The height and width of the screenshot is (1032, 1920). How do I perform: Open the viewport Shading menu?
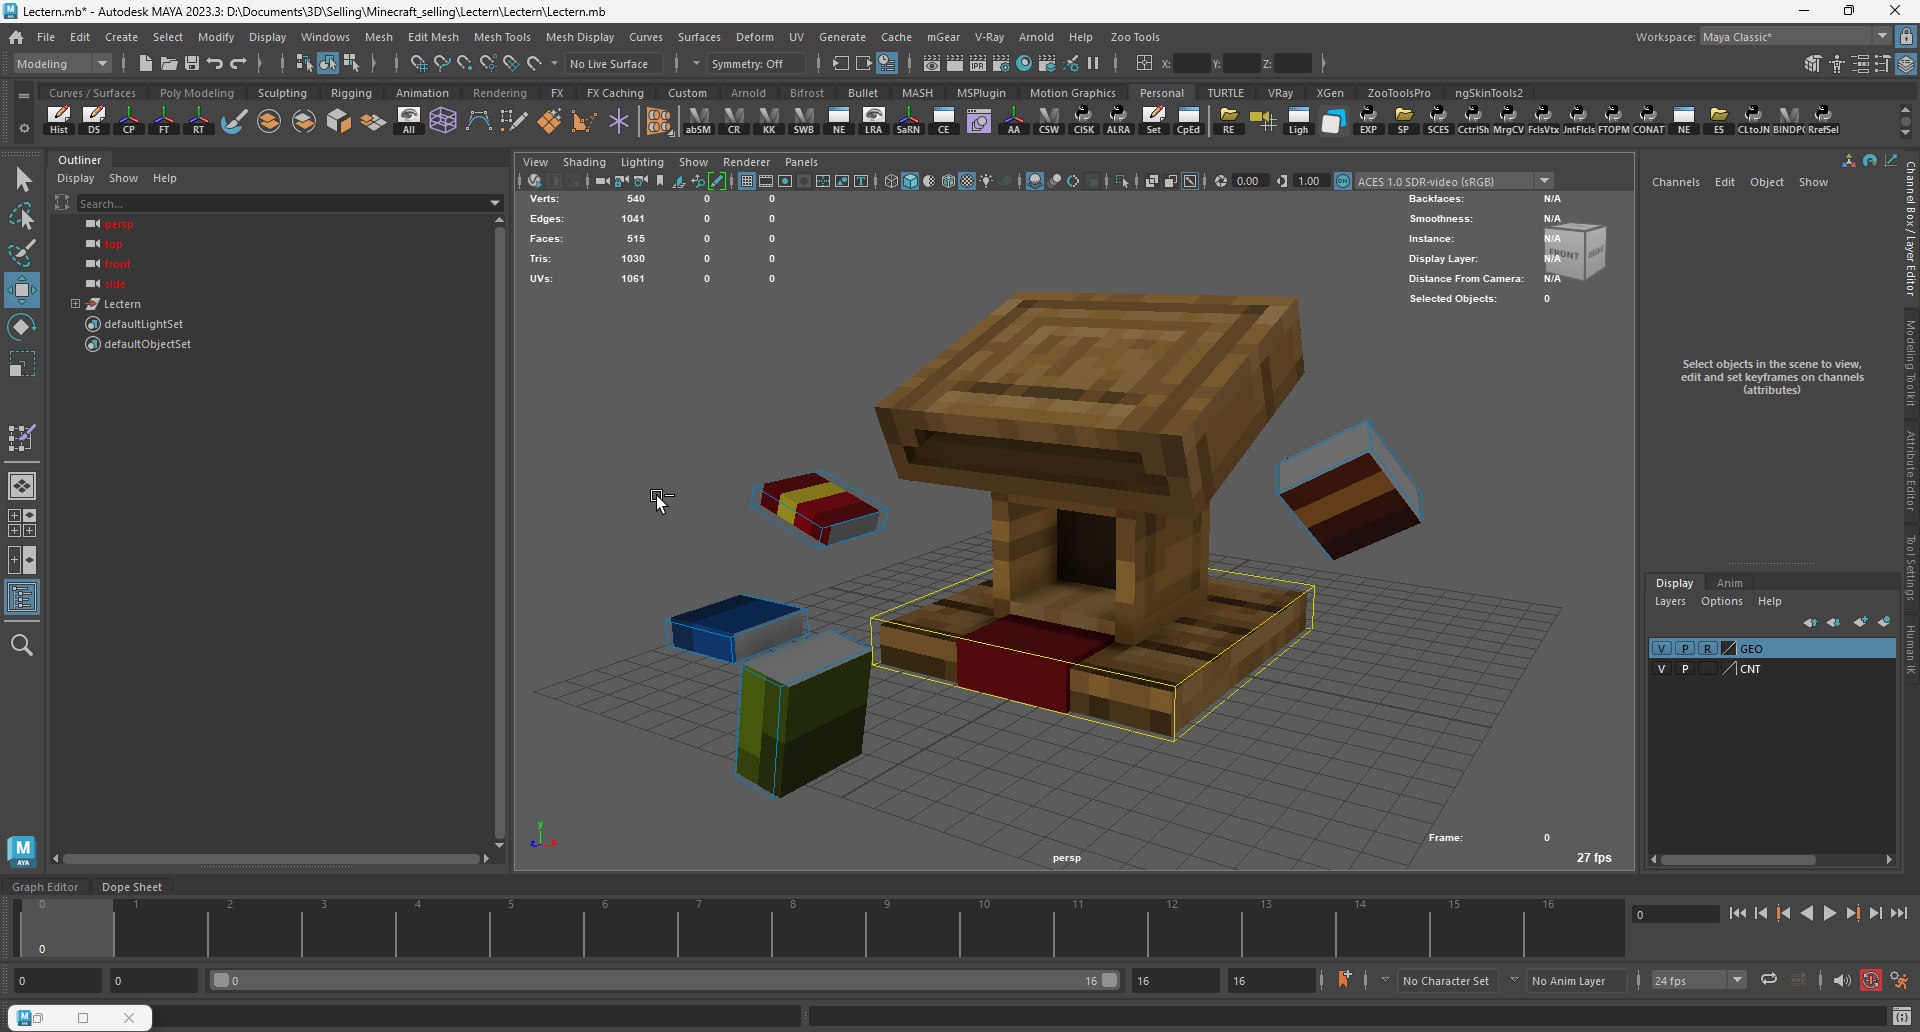584,162
